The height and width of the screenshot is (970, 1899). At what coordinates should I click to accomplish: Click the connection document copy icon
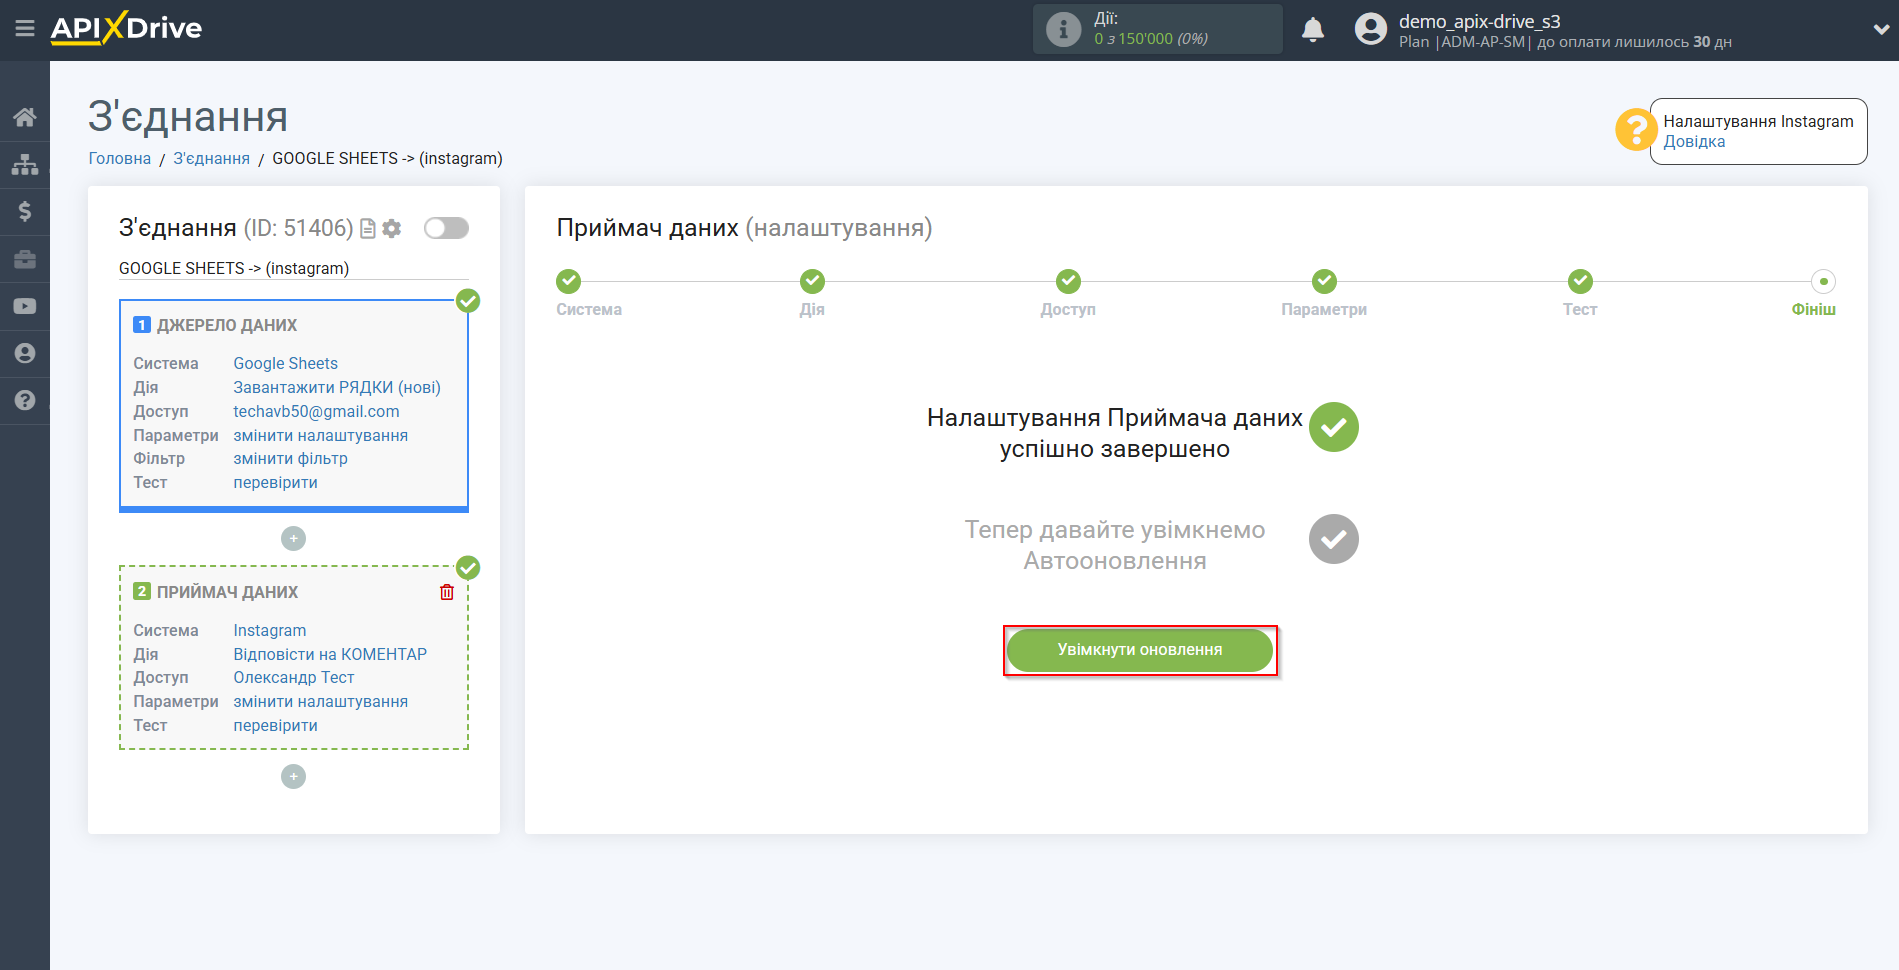click(368, 229)
